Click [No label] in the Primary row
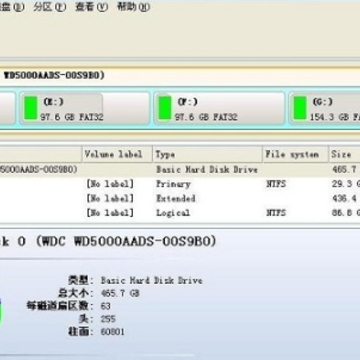360x360 pixels. [x=110, y=184]
